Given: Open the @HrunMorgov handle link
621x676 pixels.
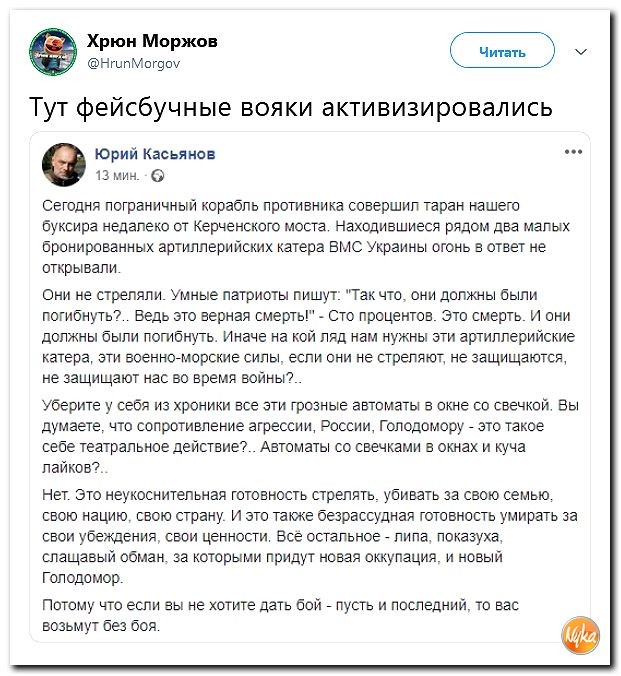Looking at the screenshot, I should 133,64.
